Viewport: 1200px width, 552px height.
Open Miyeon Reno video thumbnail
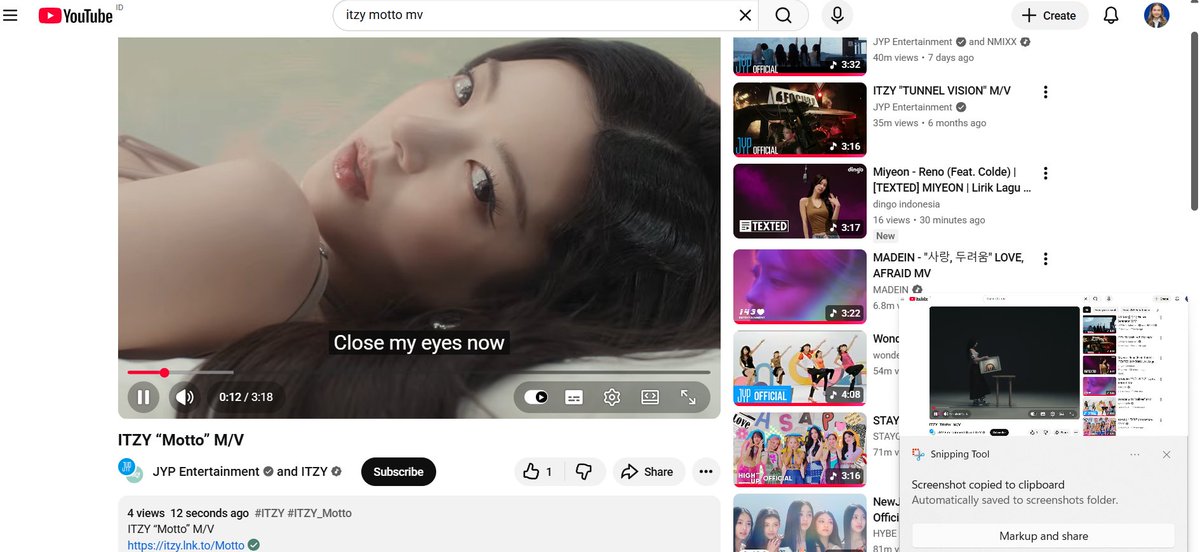(x=800, y=202)
